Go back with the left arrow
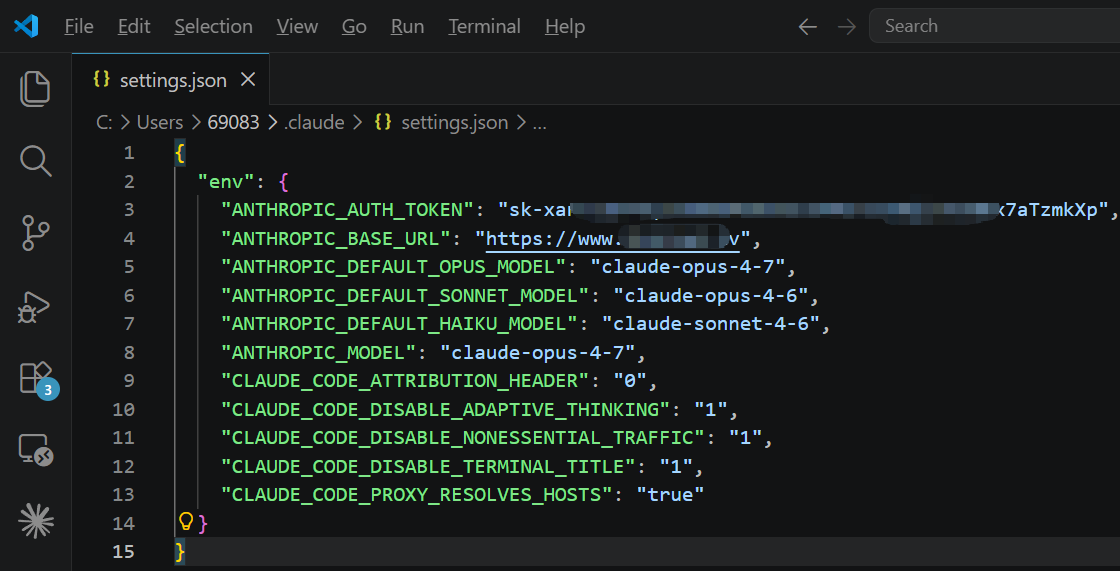1120x571 pixels. tap(807, 27)
